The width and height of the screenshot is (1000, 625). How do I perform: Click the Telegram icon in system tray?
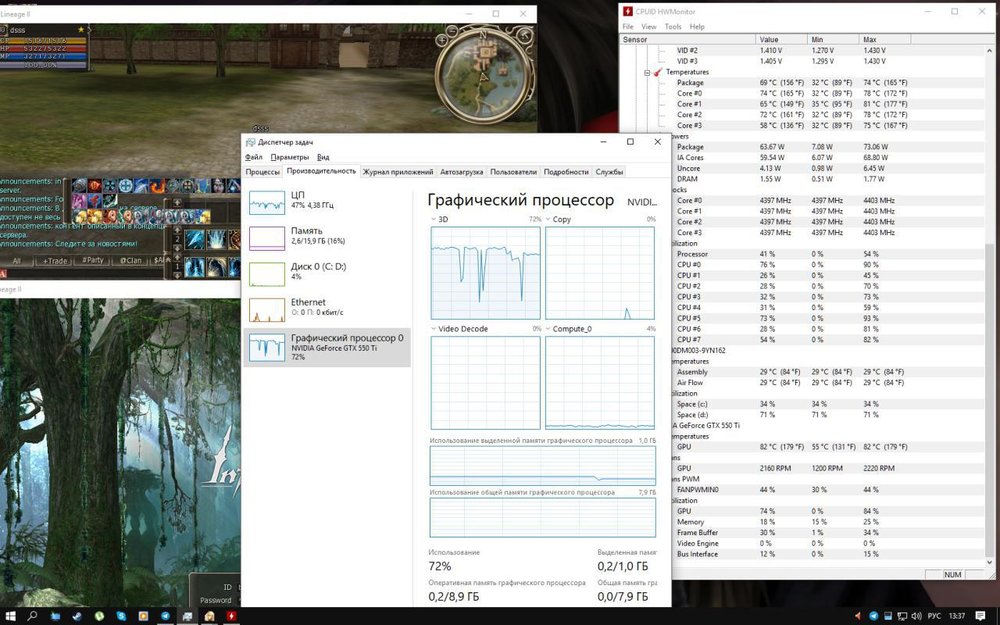click(872, 616)
